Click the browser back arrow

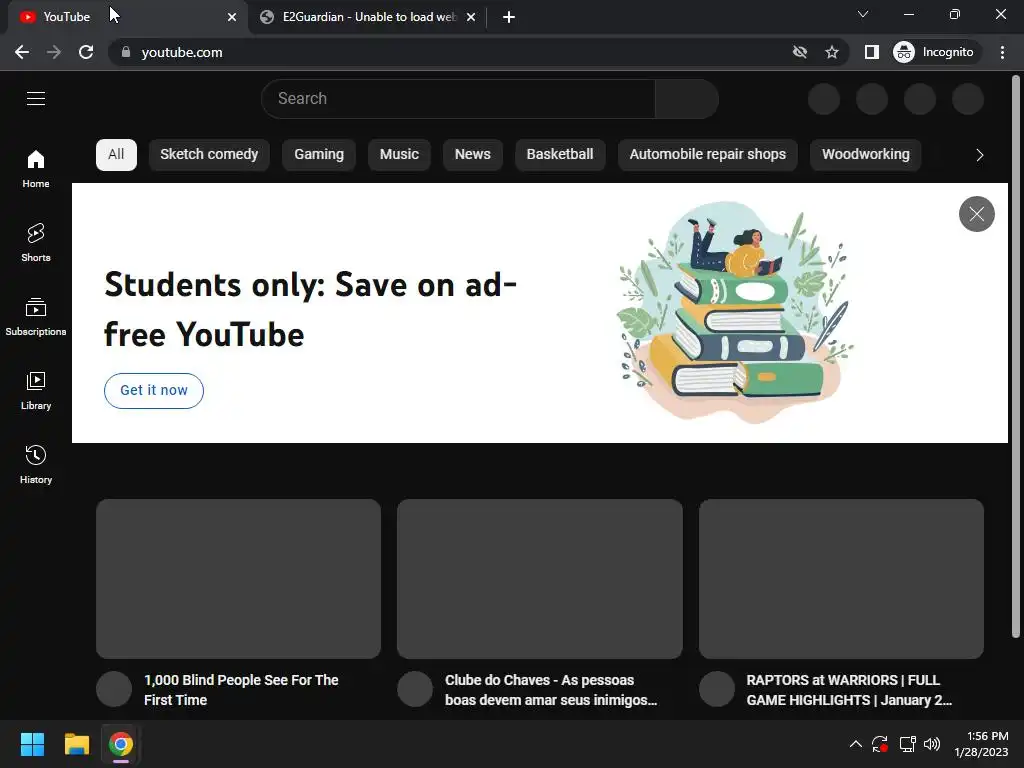point(22,52)
